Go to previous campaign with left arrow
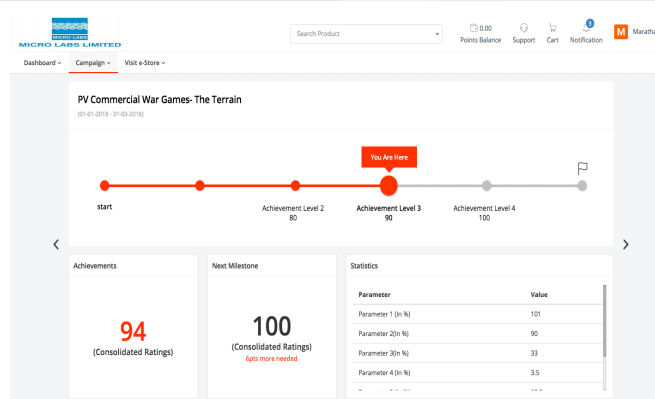The height and width of the screenshot is (399, 655). pyautogui.click(x=56, y=244)
